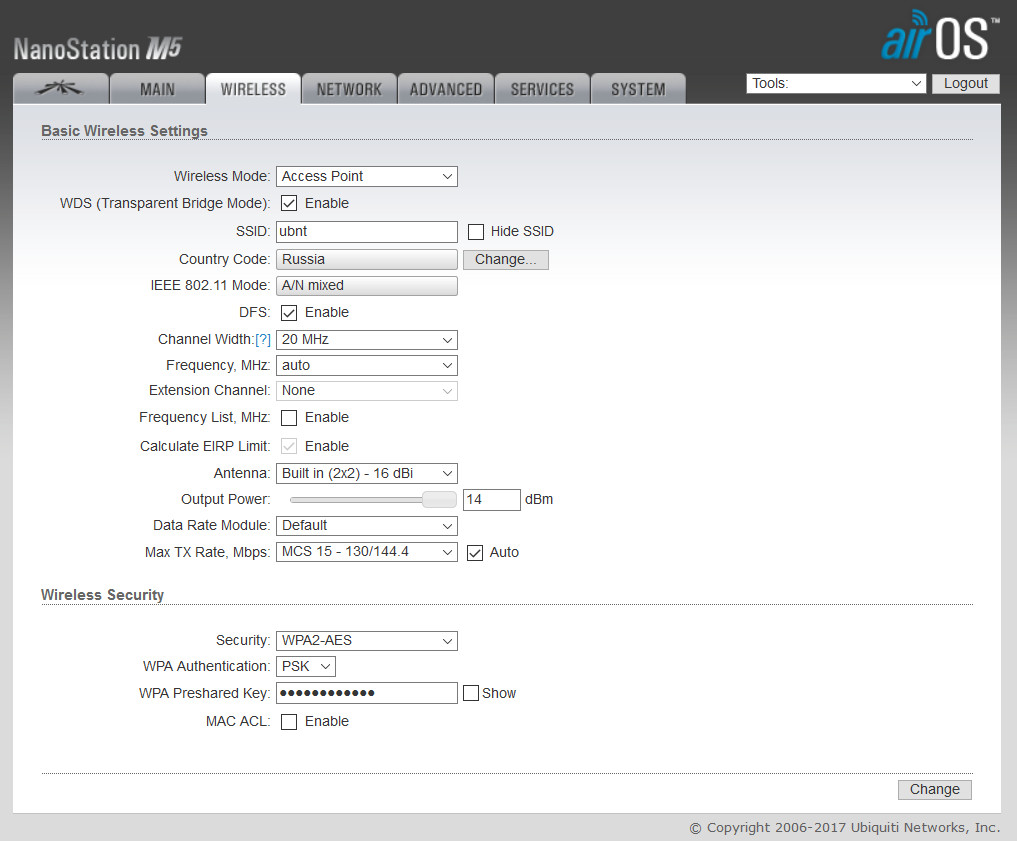Enable the MAC ACL checkbox
The height and width of the screenshot is (841, 1017).
(x=289, y=722)
